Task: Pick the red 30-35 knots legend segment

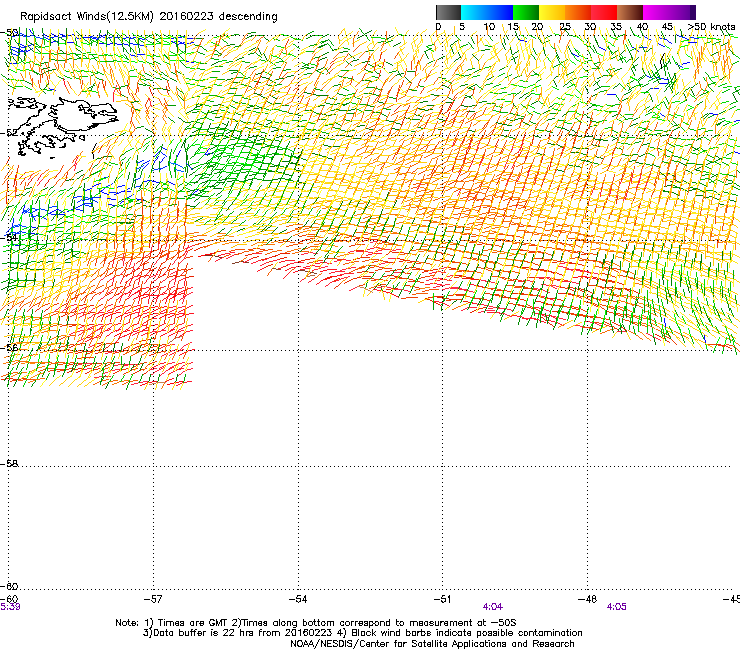Action: [604, 12]
